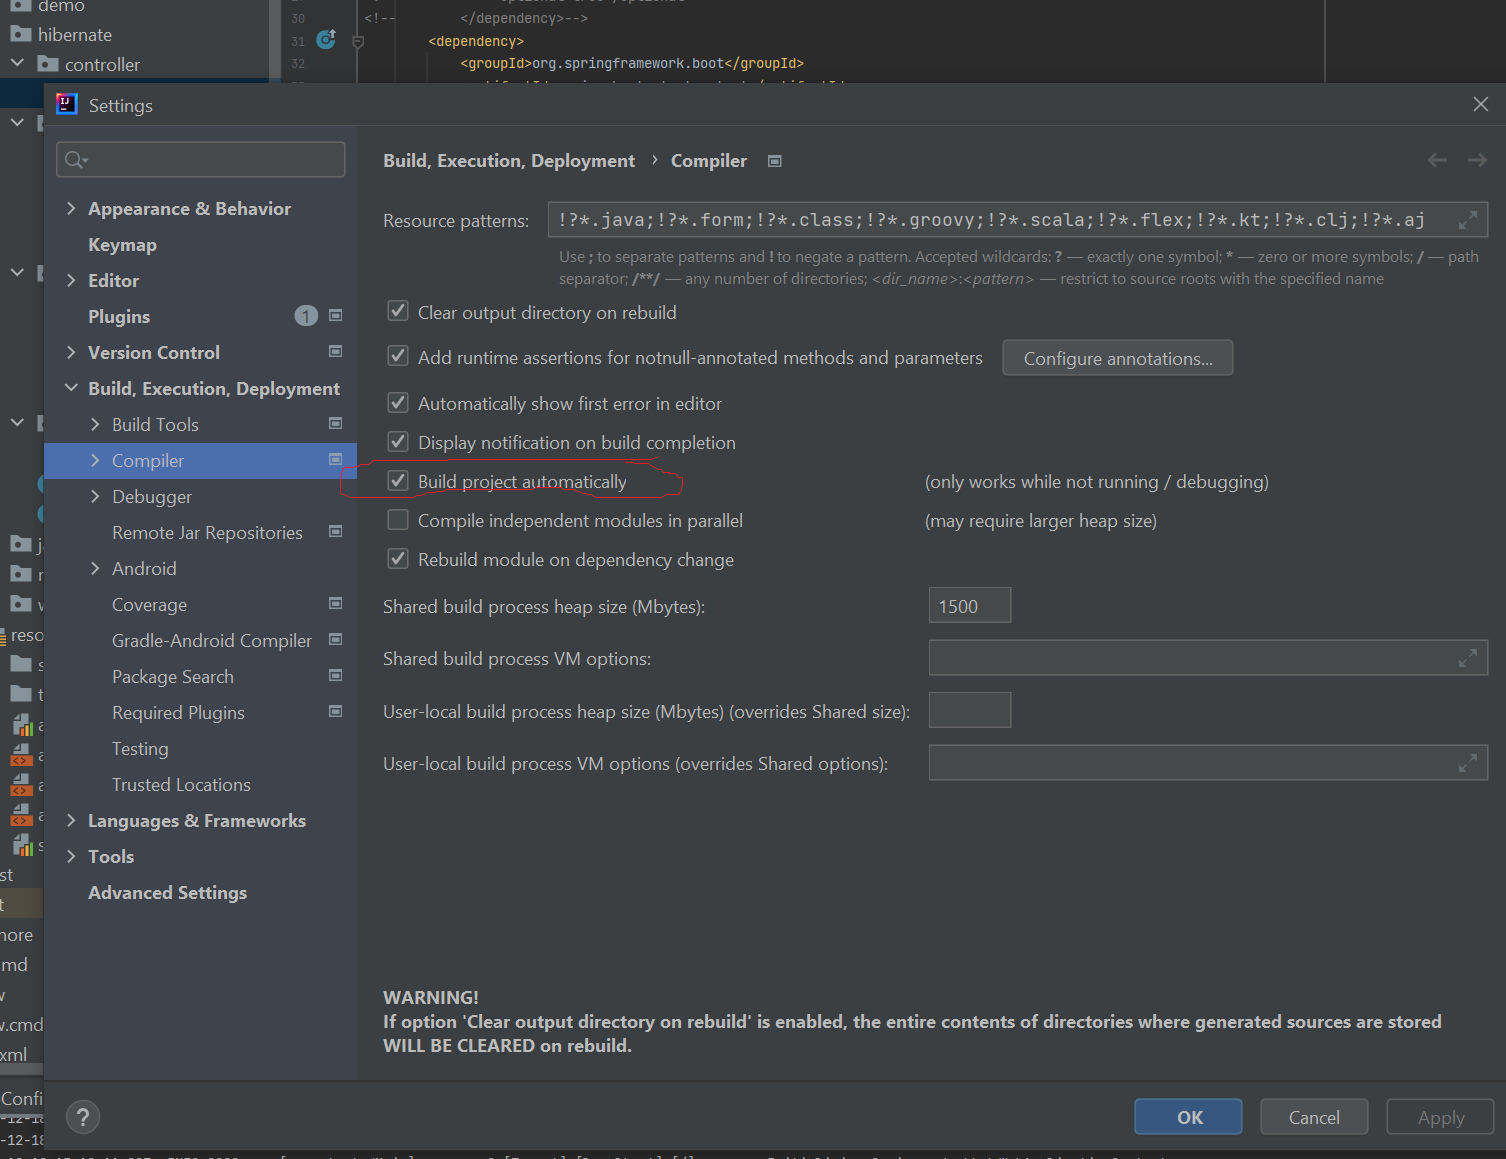Viewport: 1506px width, 1159px height.
Task: Expand the Debugger node
Action: 95,496
